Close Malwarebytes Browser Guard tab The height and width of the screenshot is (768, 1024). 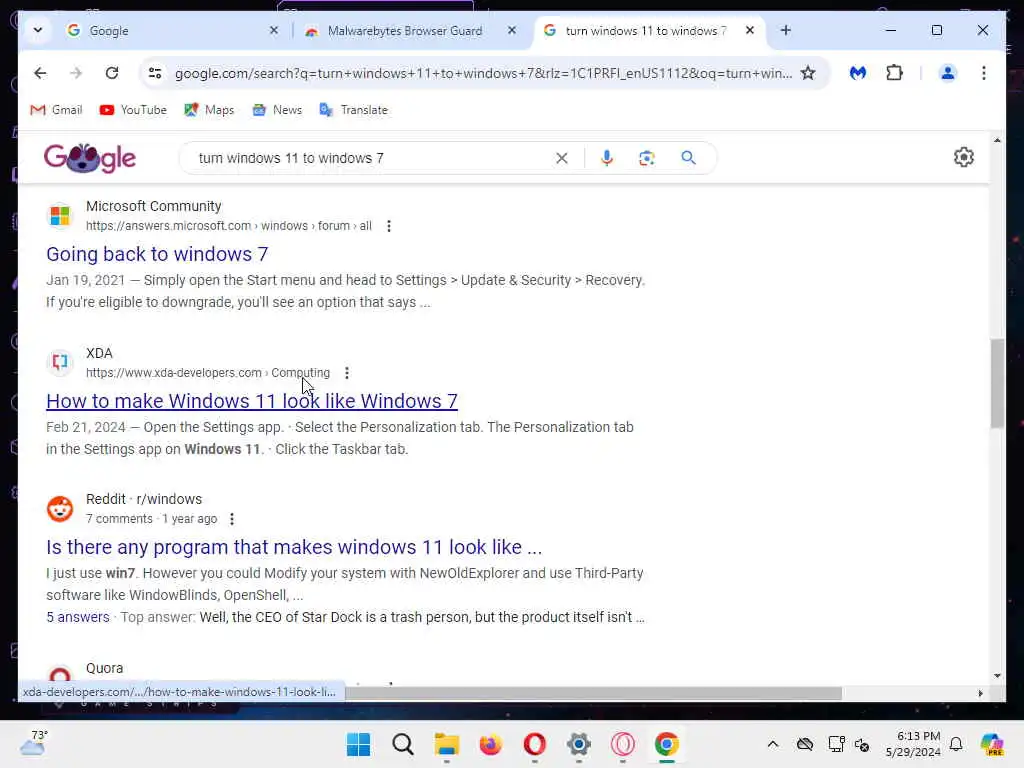click(x=512, y=30)
